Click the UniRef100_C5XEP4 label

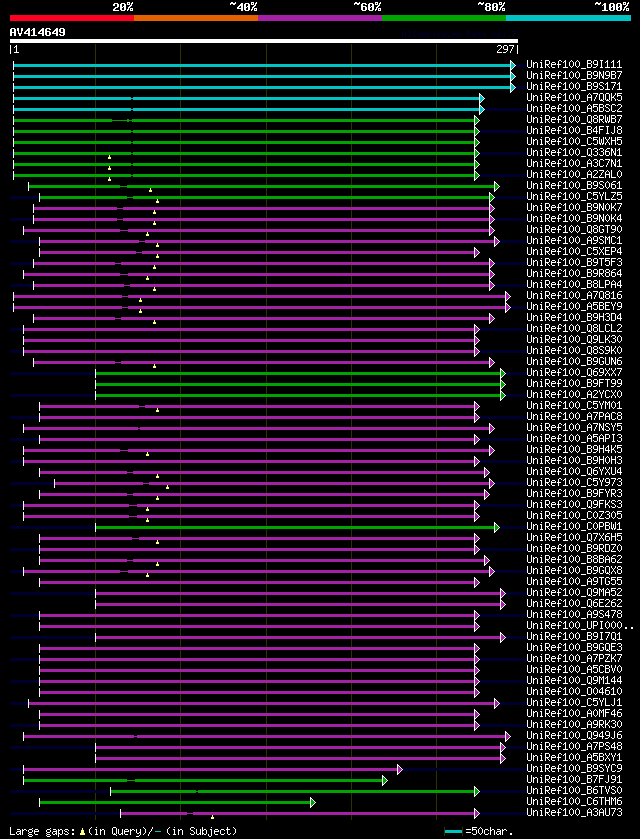574,252
